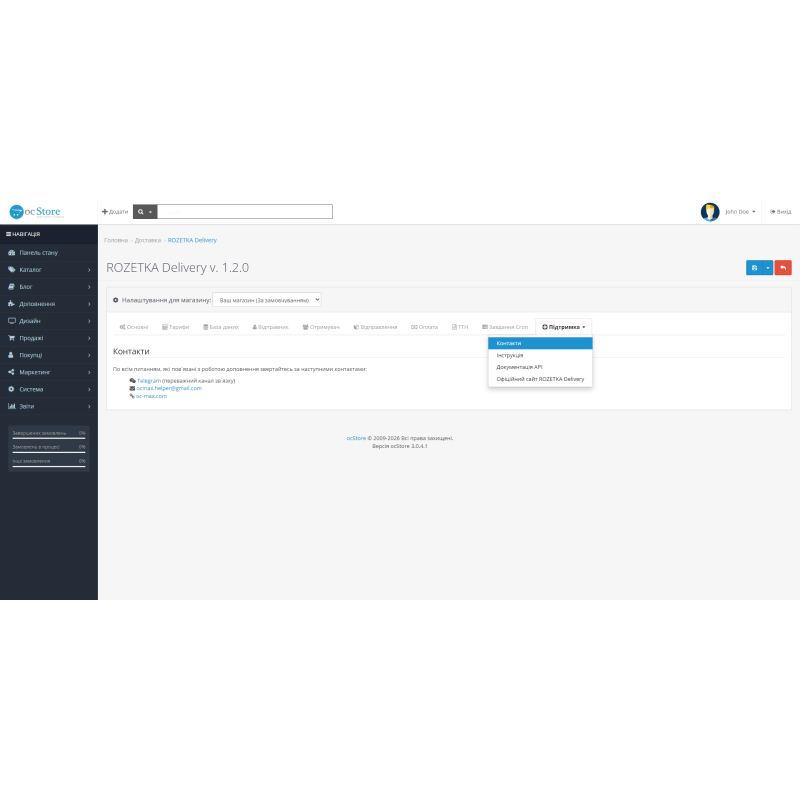The width and height of the screenshot is (800, 800).
Task: Click the Панель стану dashboard sidebar item
Action: (49, 253)
